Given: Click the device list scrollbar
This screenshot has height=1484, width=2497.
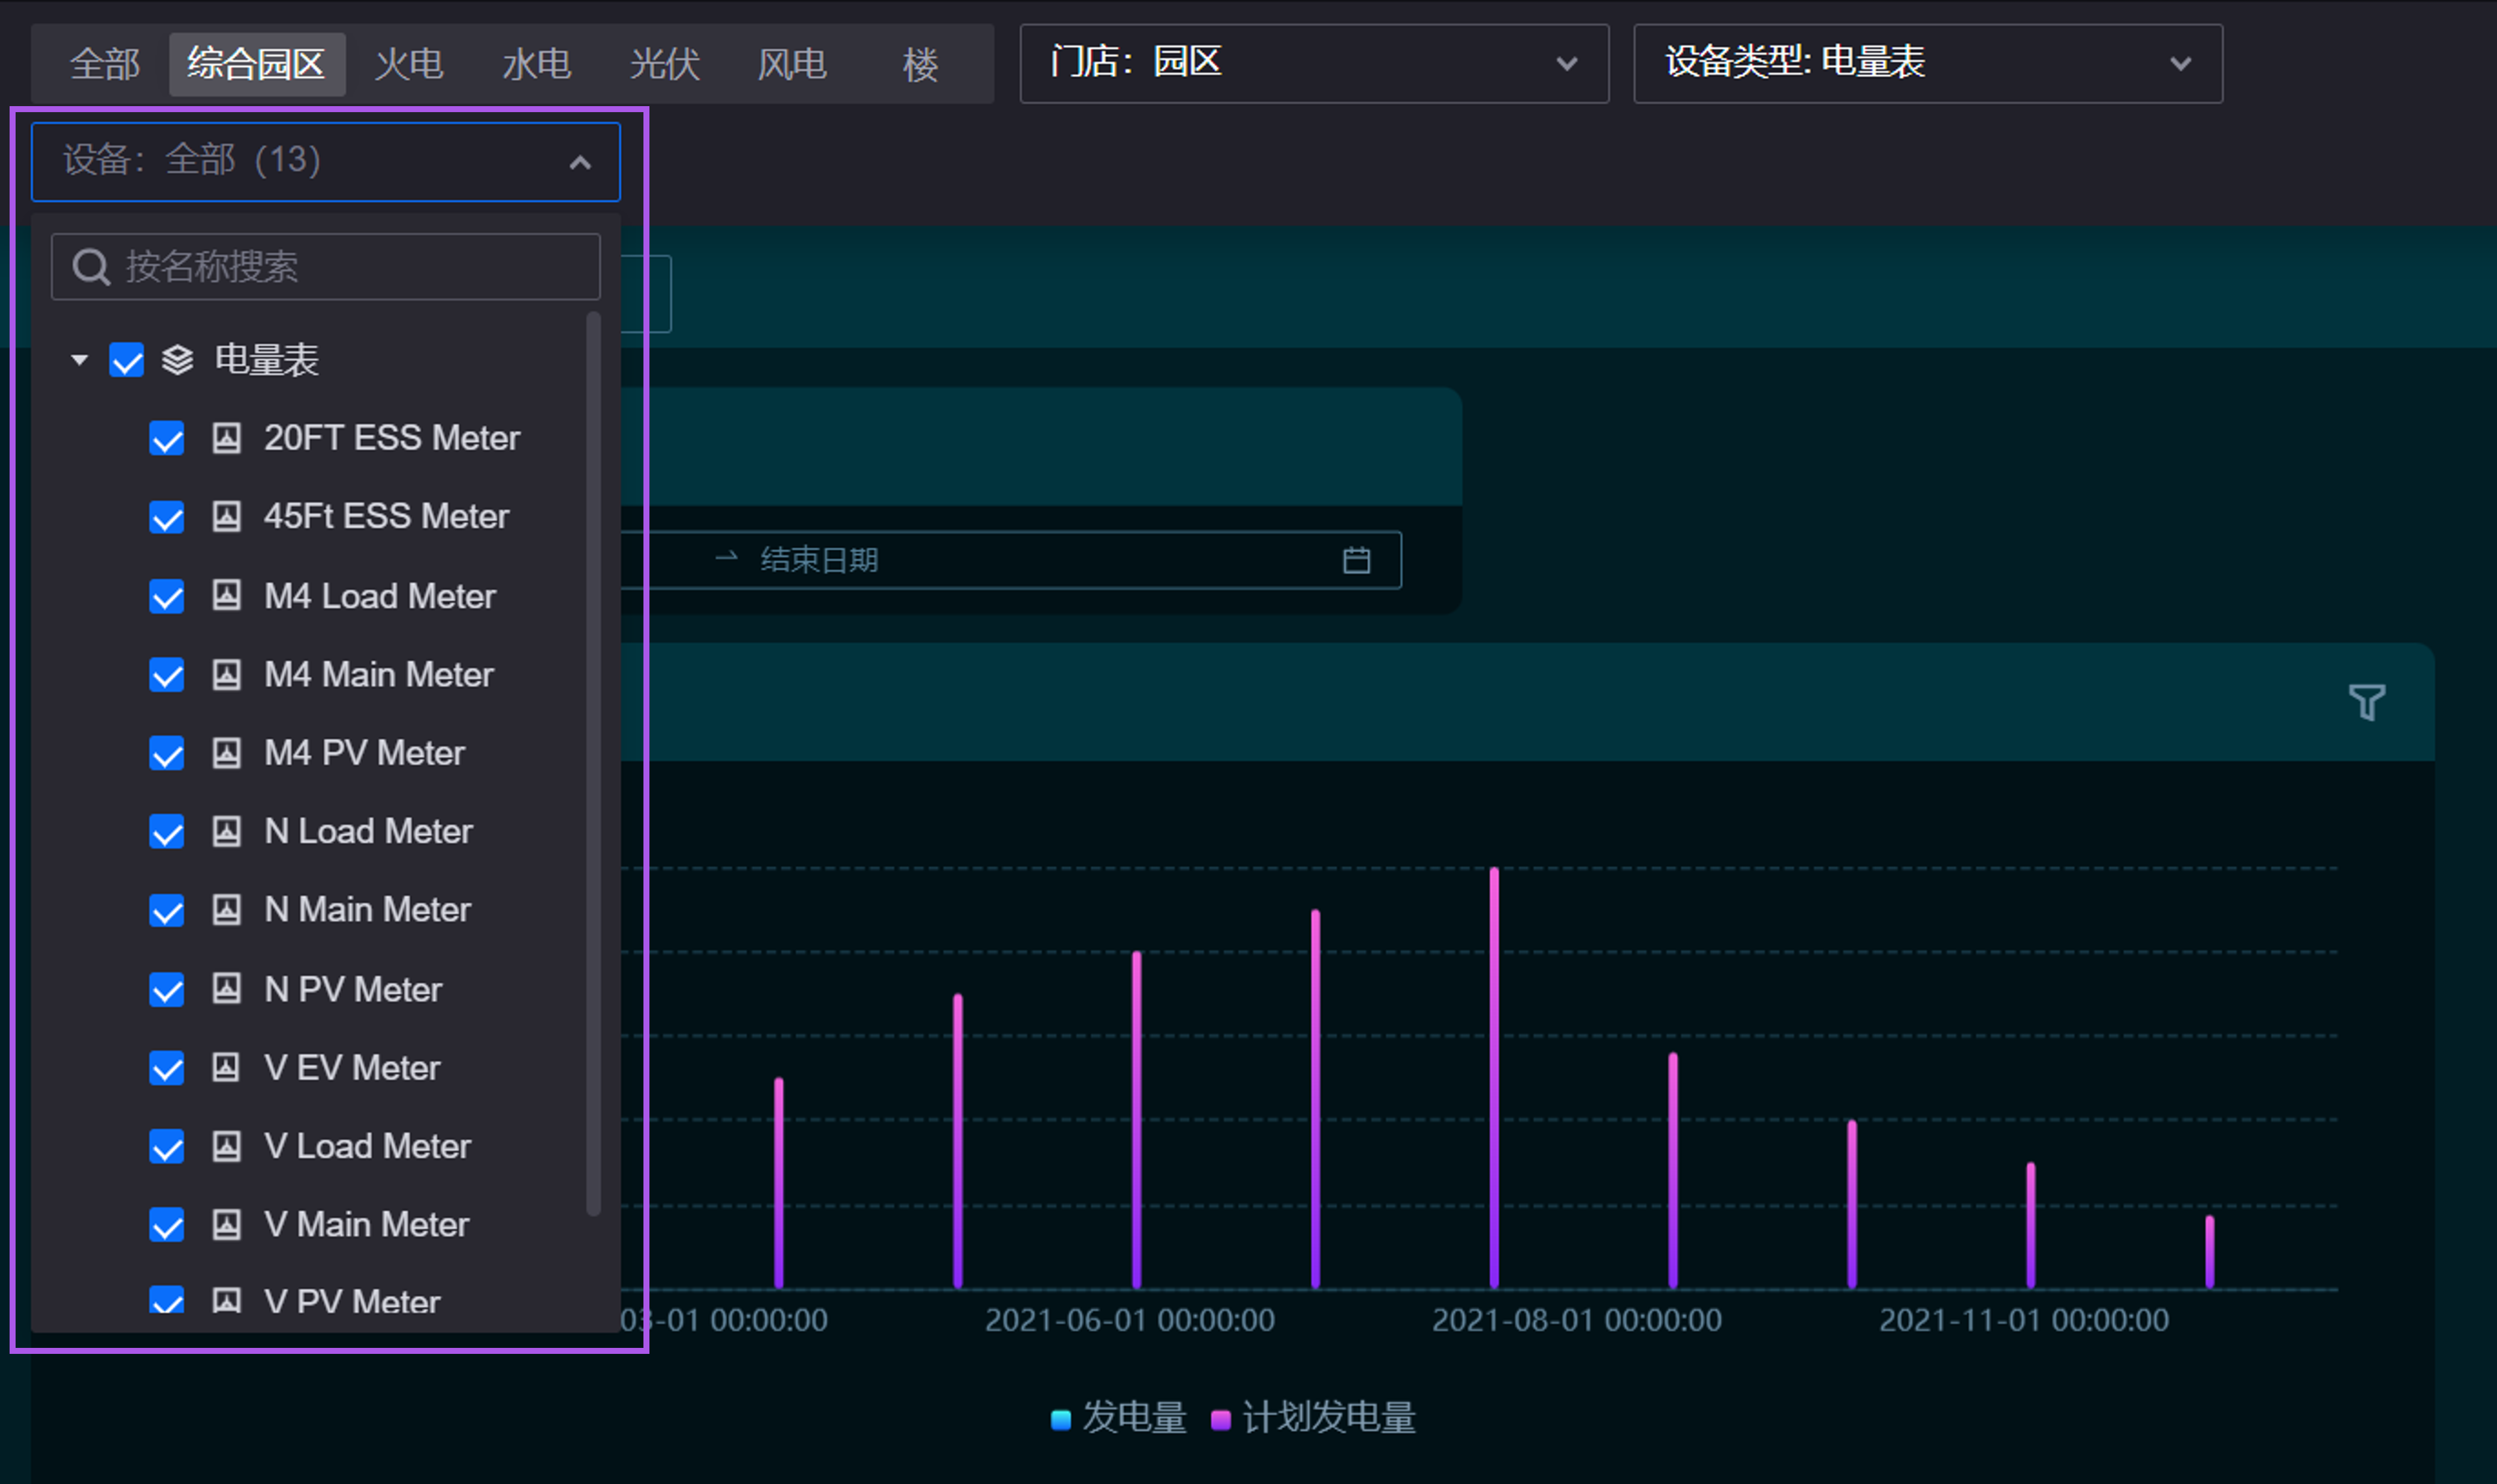Looking at the screenshot, I should point(593,760).
